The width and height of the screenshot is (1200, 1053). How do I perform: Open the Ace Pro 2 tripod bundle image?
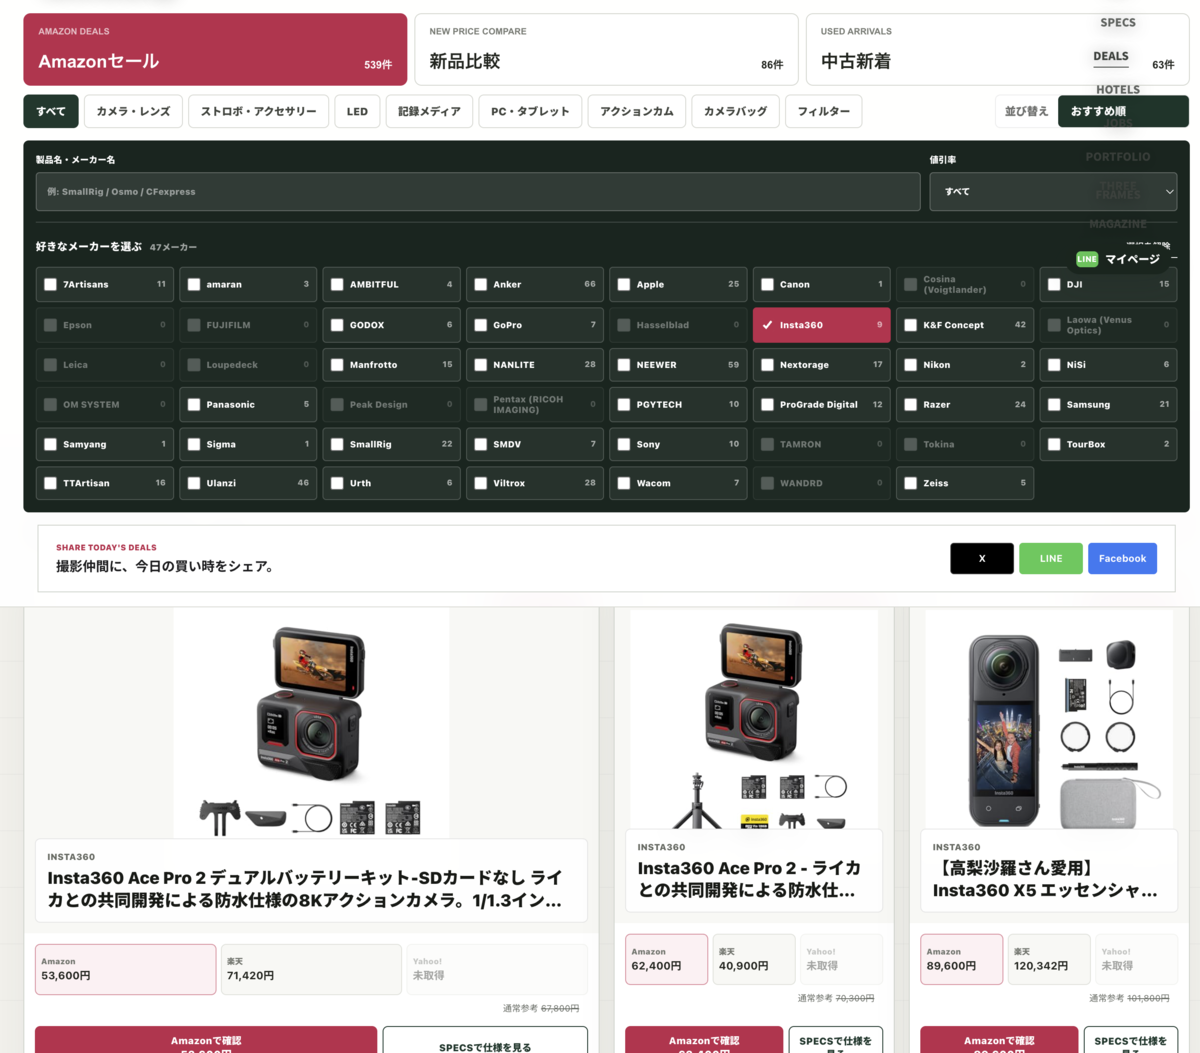pos(754,719)
